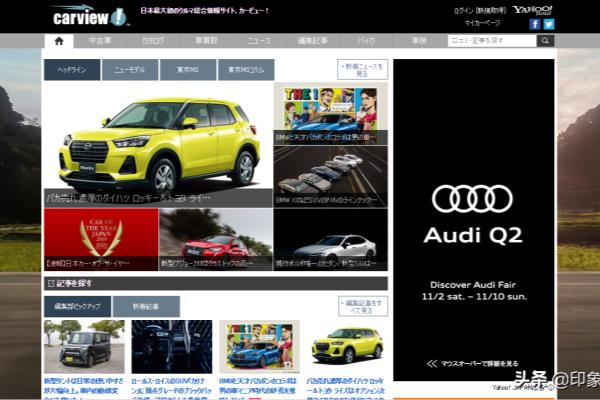Select the 新着記事 tab

click(146, 307)
